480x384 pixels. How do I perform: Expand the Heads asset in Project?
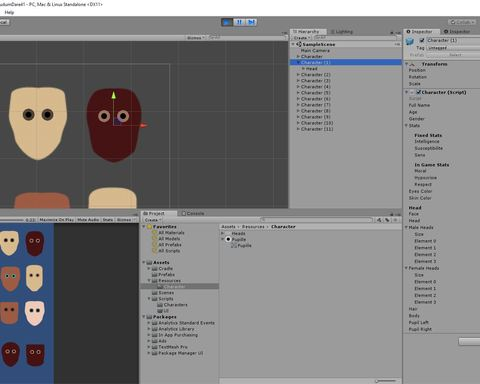coord(223,233)
